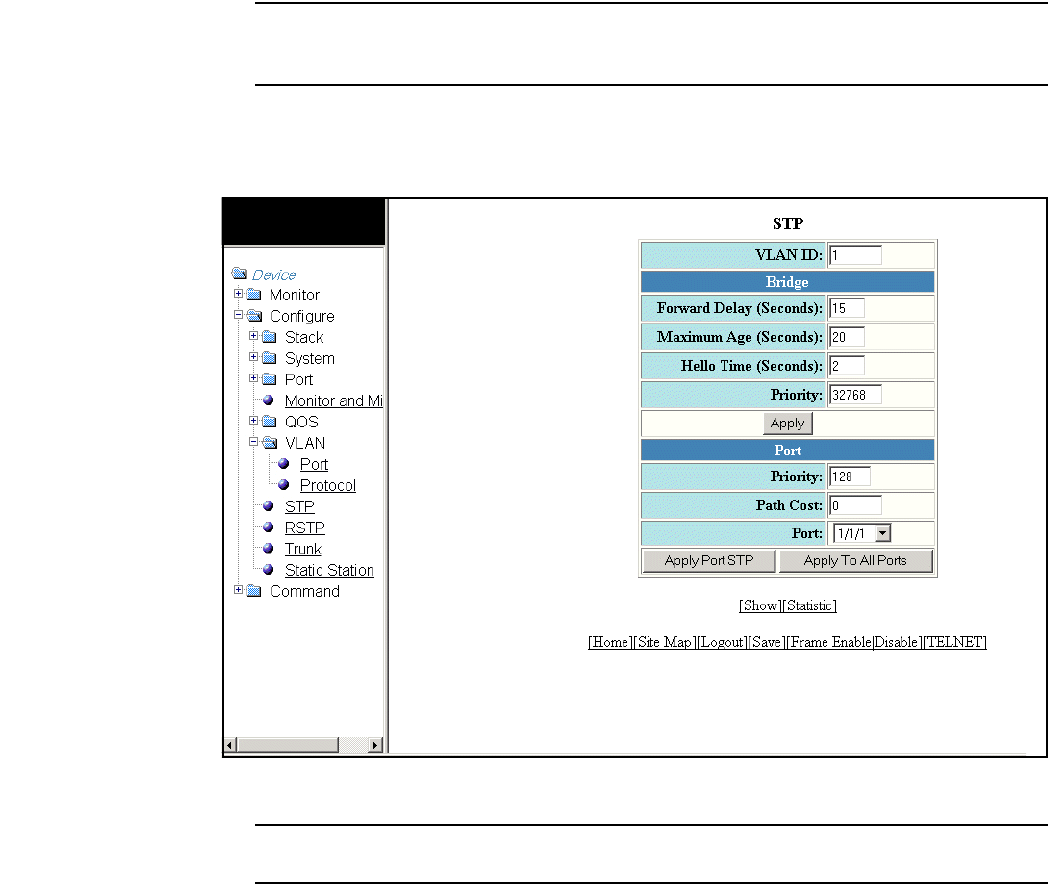Collapse the VLAN tree node

pos(253,442)
